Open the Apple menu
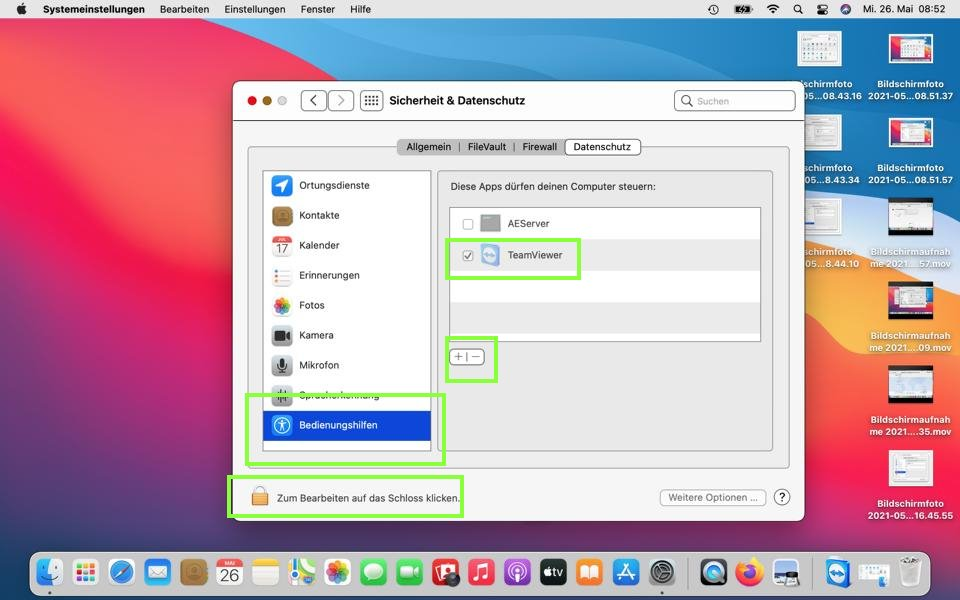Image resolution: width=960 pixels, height=600 pixels. (x=21, y=9)
